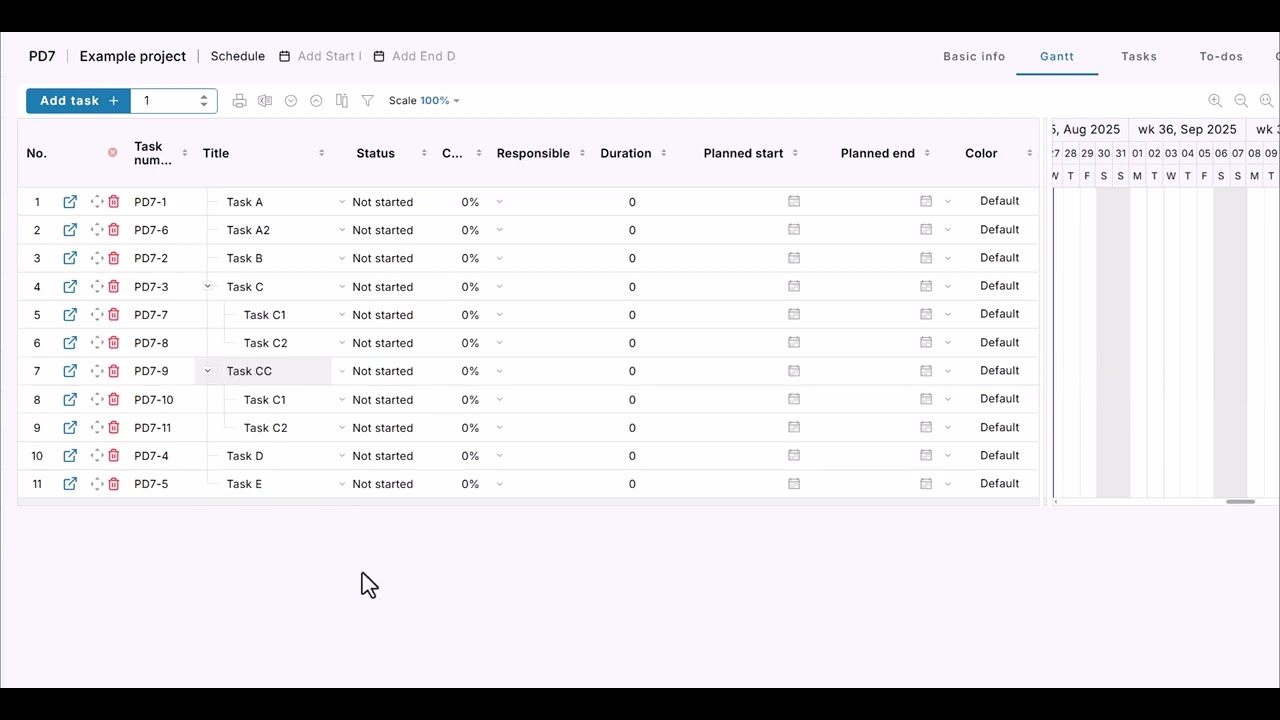Select the Gantt tab
Image resolution: width=1280 pixels, height=720 pixels.
(x=1057, y=57)
